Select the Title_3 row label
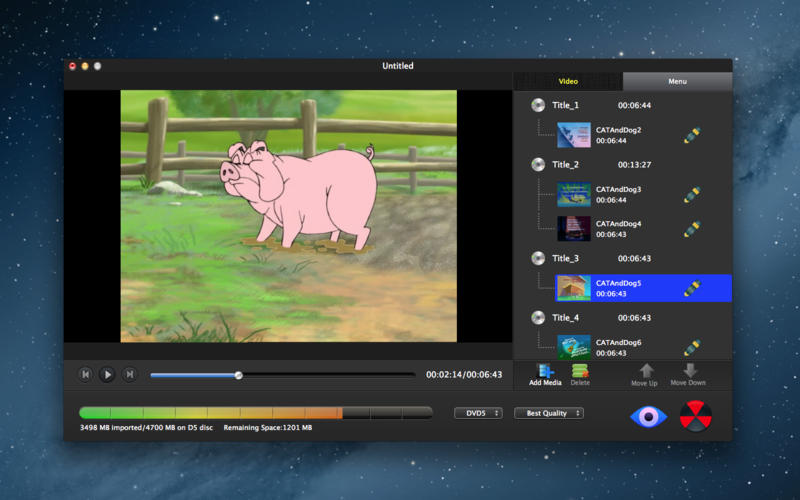The width and height of the screenshot is (800, 500). tap(565, 258)
